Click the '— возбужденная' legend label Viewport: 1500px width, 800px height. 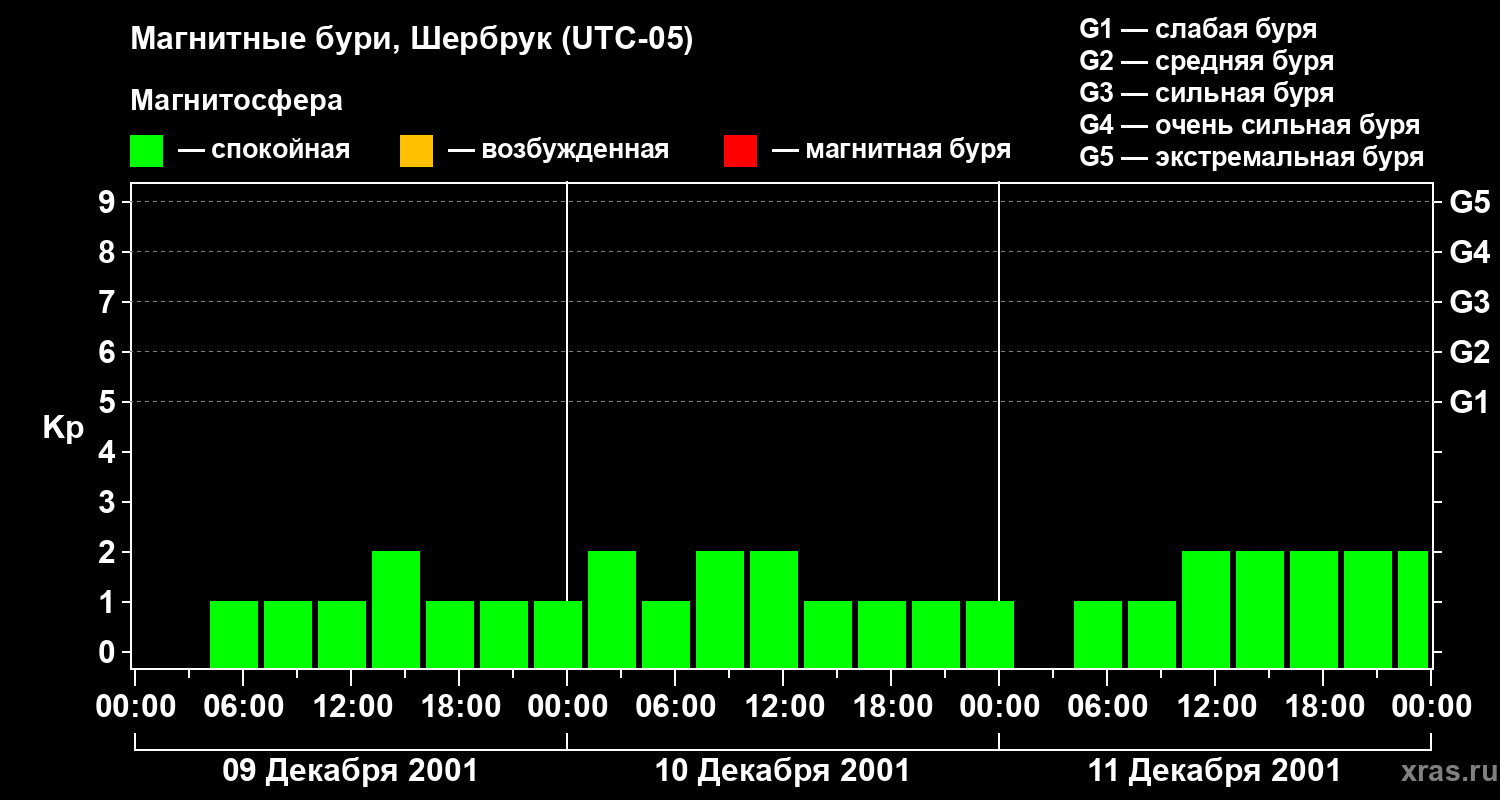point(558,150)
